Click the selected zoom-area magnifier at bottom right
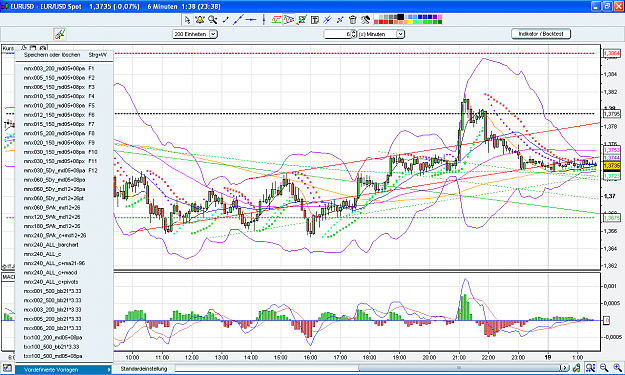Viewport: 625px width, 375px height. point(590,368)
